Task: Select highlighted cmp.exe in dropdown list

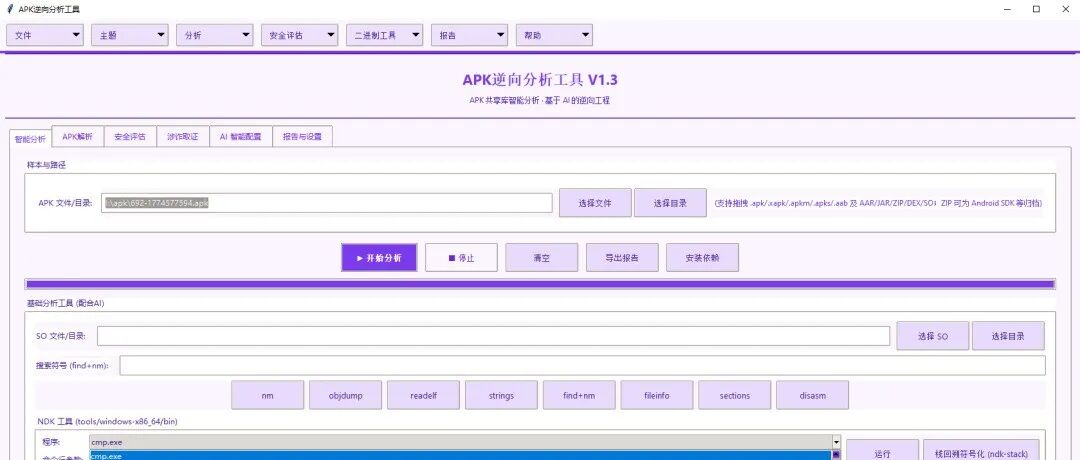Action: tap(460, 456)
